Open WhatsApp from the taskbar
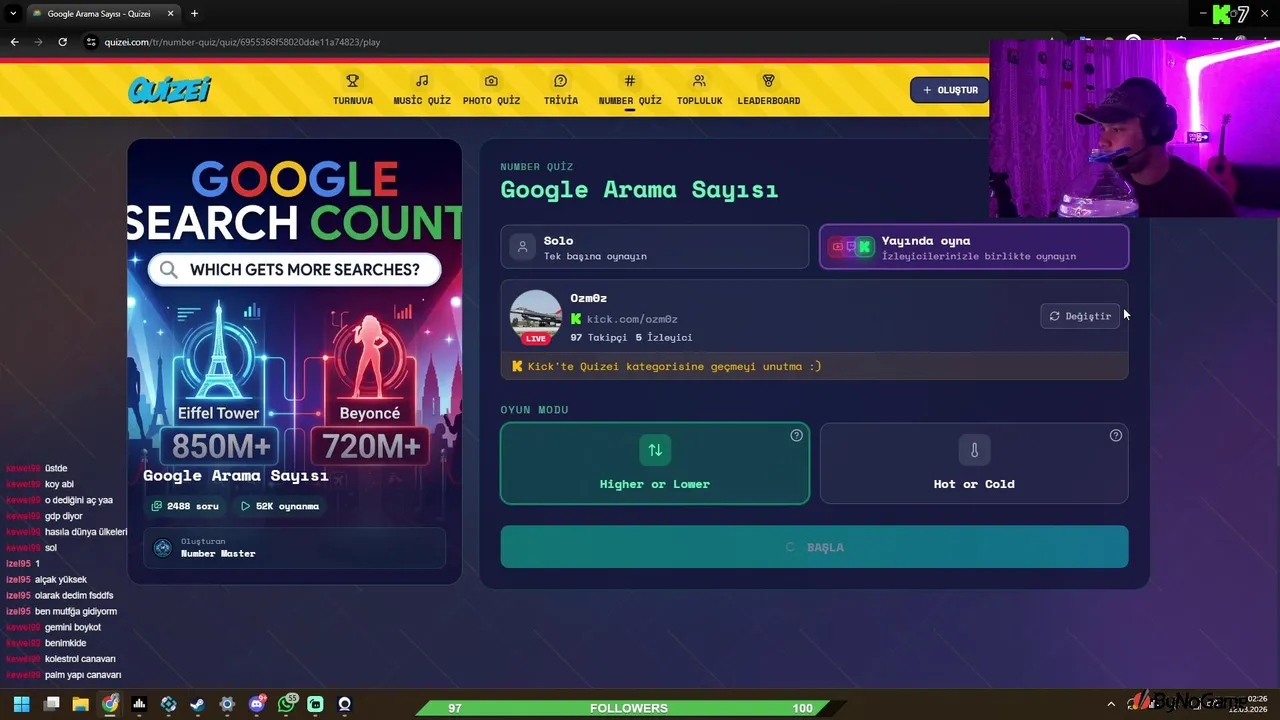The image size is (1280, 720). [287, 705]
